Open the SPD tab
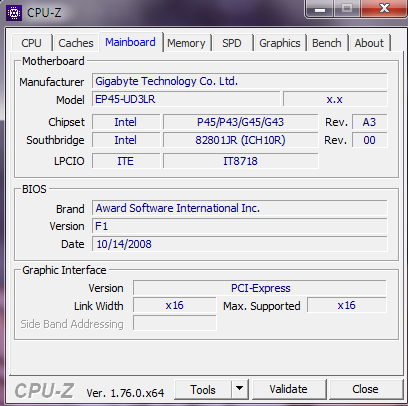This screenshot has width=408, height=406. coord(232,43)
